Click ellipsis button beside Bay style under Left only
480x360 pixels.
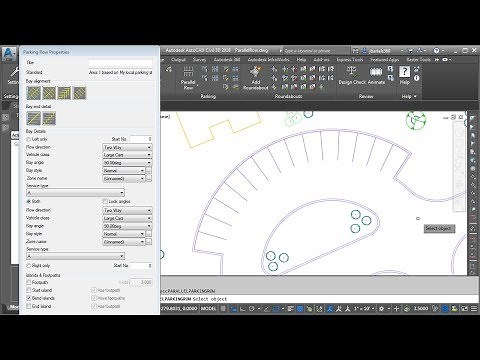149,171
